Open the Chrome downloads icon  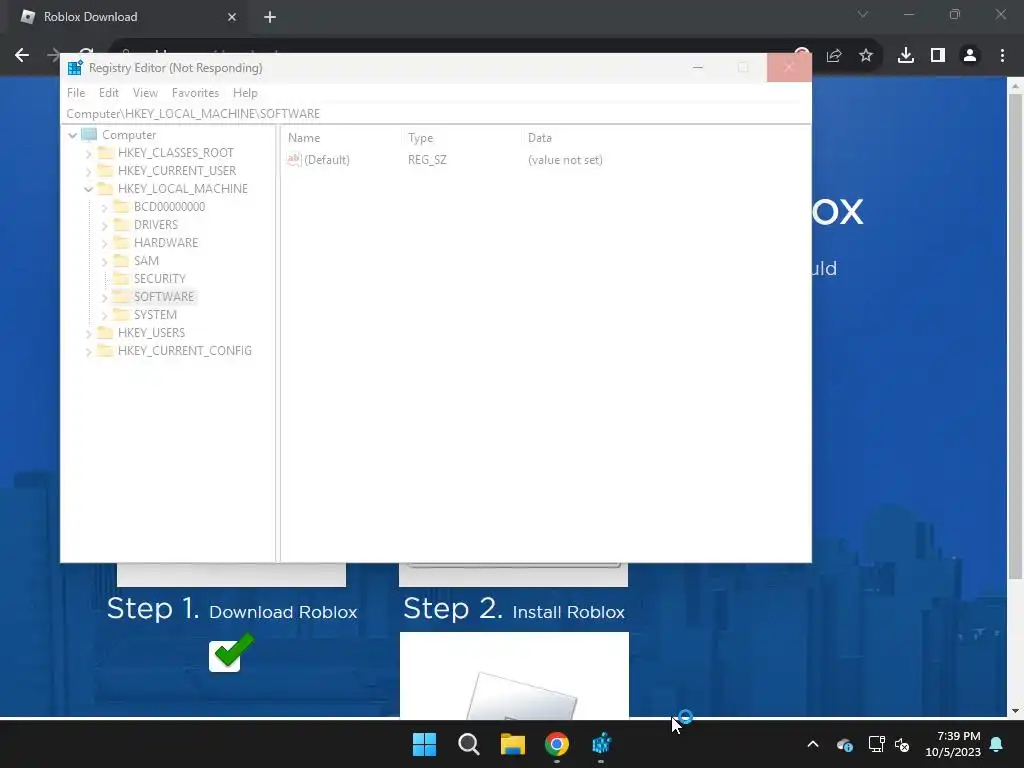pyautogui.click(x=905, y=56)
